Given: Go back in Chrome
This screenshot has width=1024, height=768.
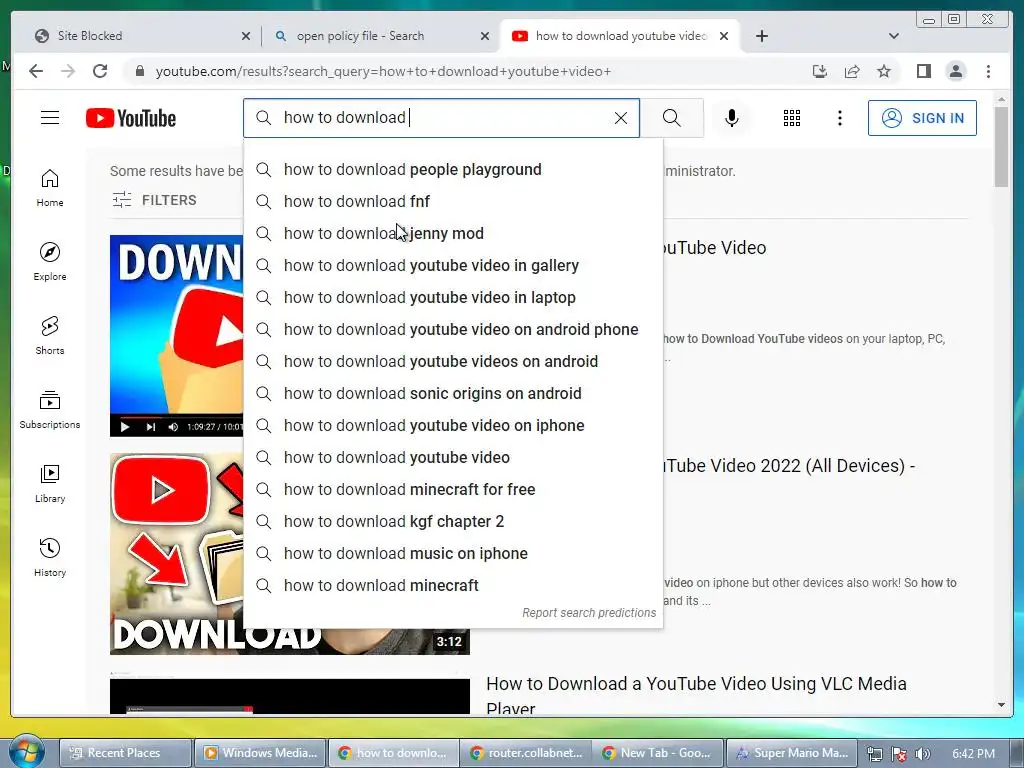Looking at the screenshot, I should [x=36, y=71].
